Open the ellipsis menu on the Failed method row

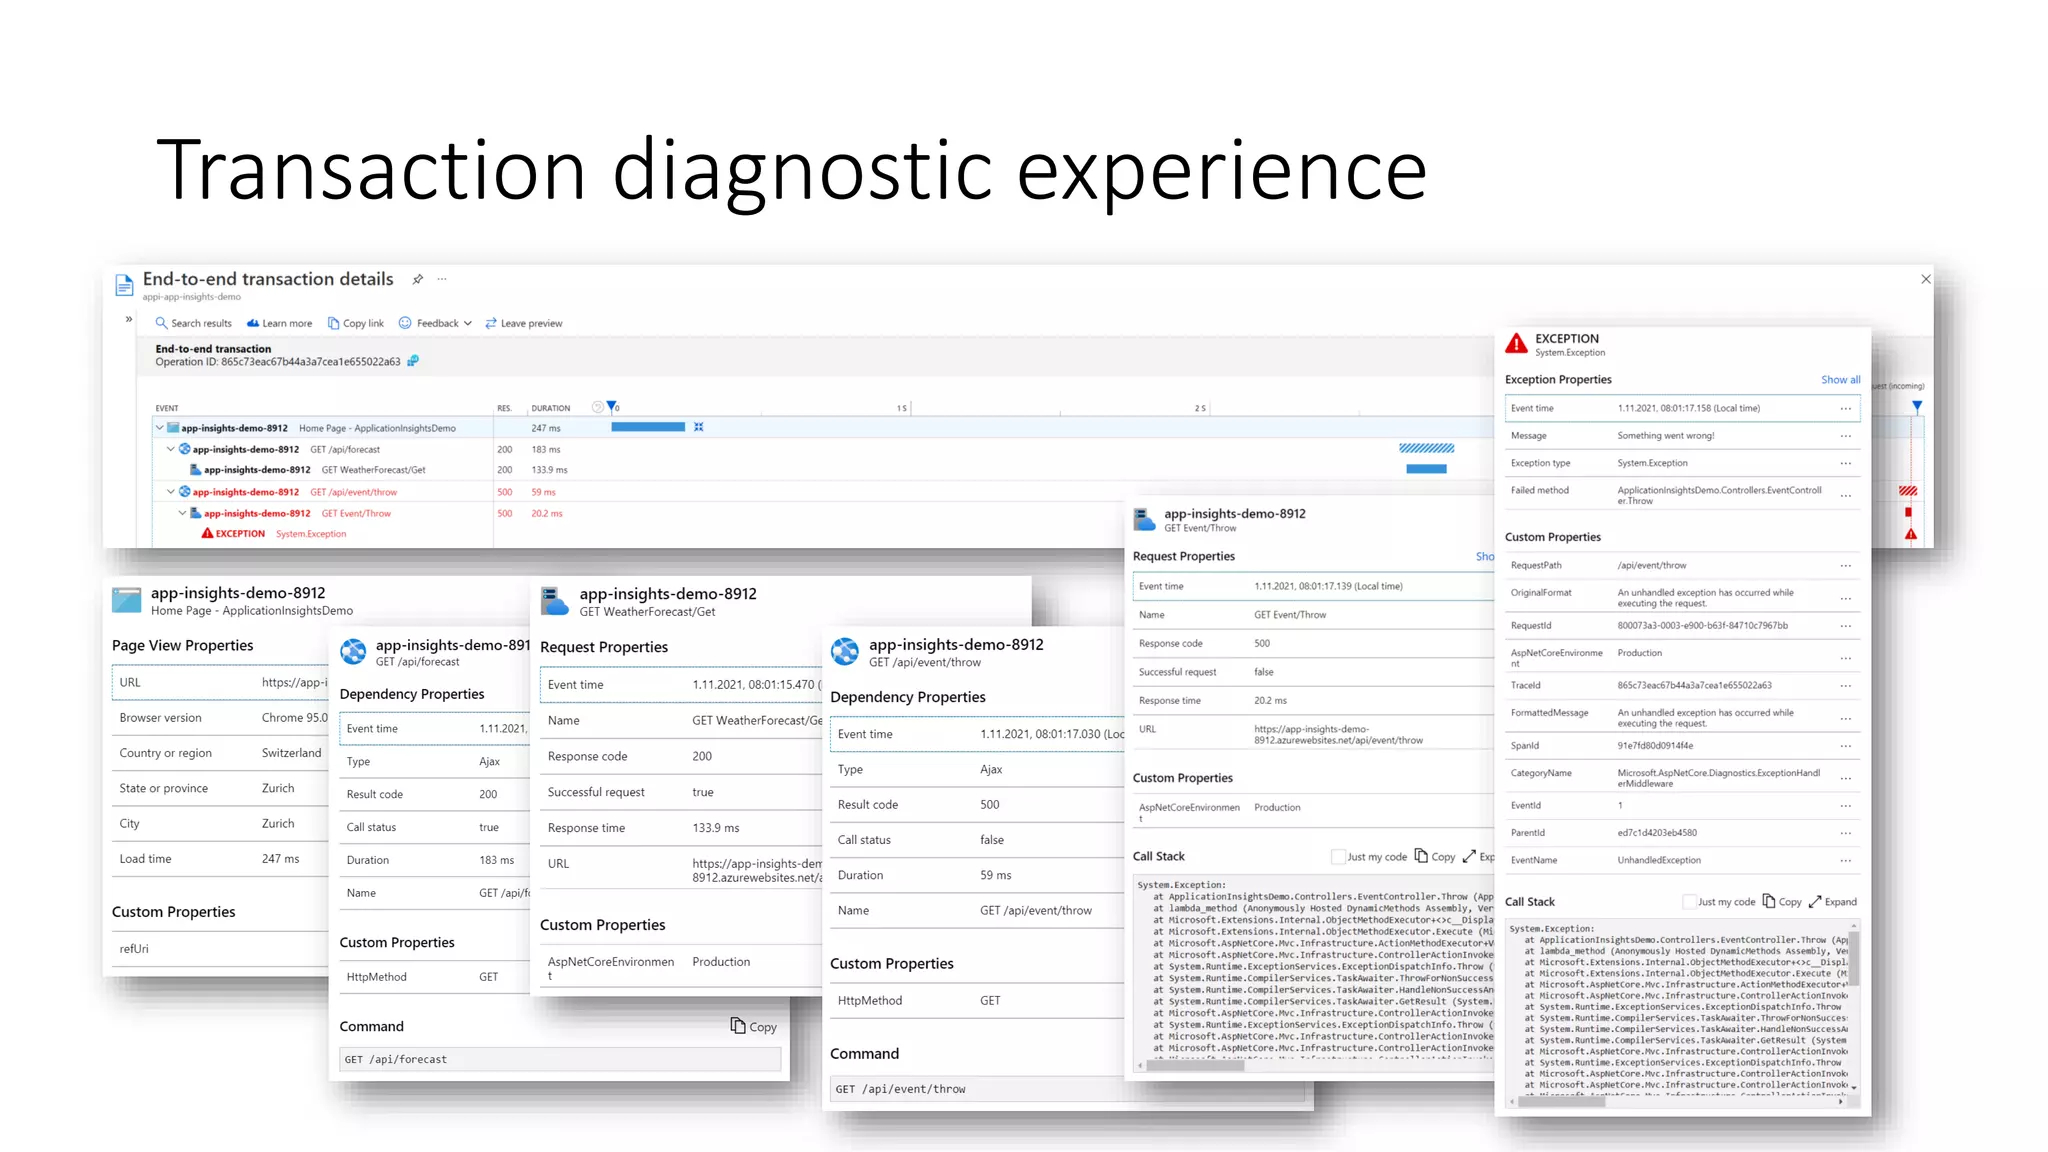(x=1846, y=496)
